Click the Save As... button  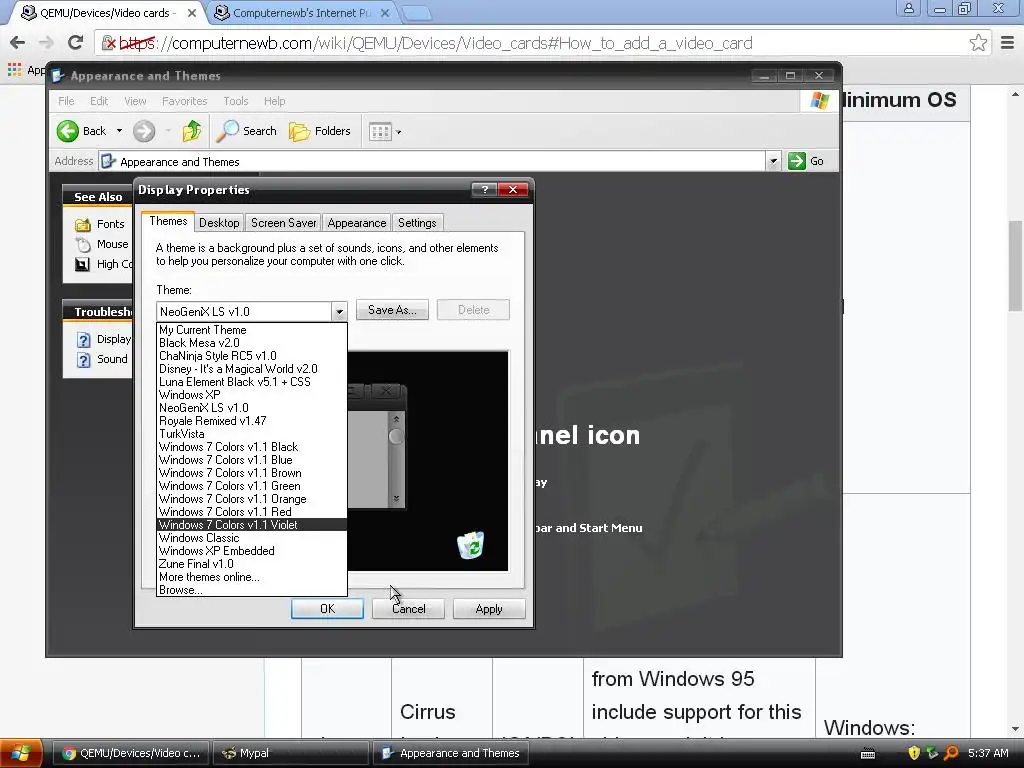tap(392, 310)
